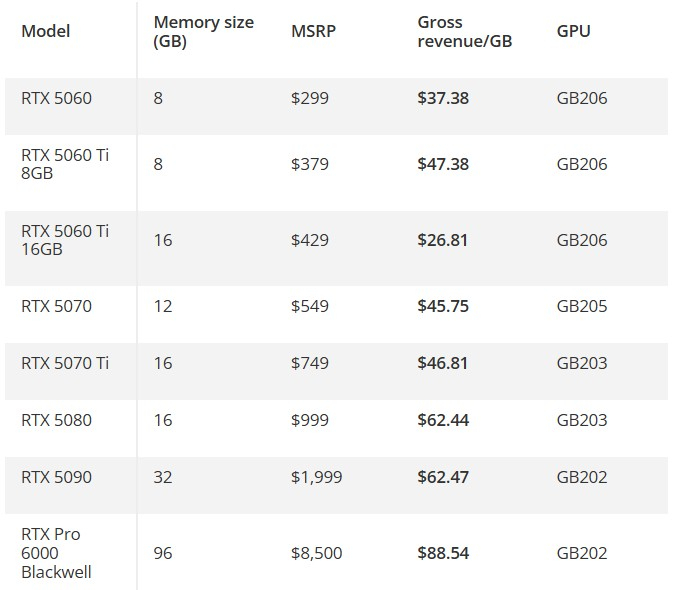Click the RTX 5090 model name
This screenshot has height=590, width=675.
tap(56, 477)
